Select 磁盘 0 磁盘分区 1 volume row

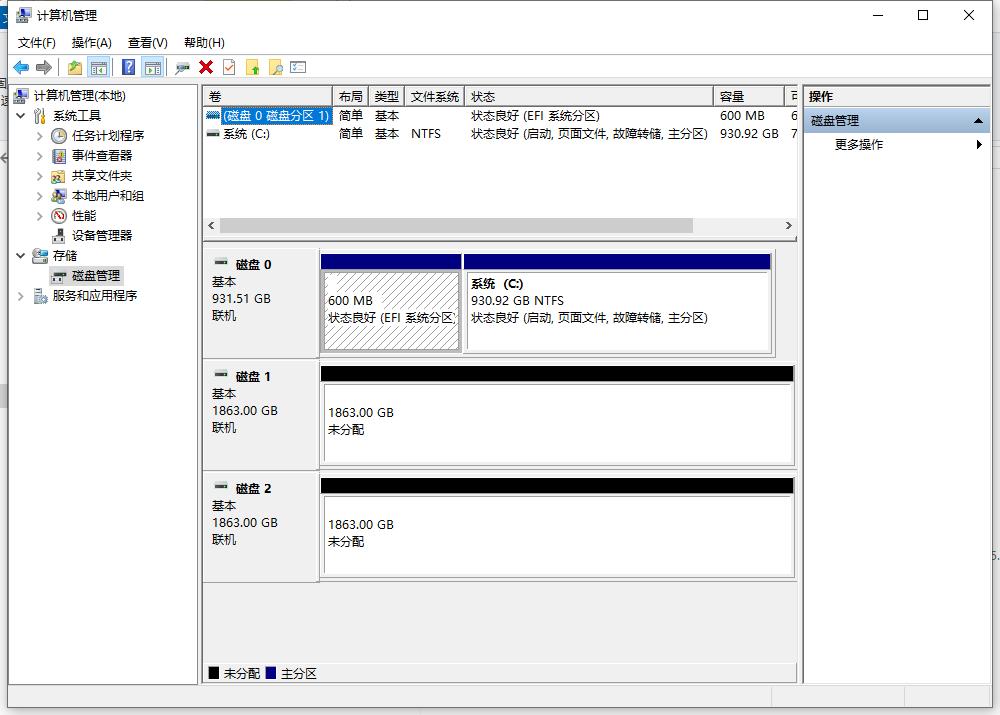pyautogui.click(x=501, y=115)
